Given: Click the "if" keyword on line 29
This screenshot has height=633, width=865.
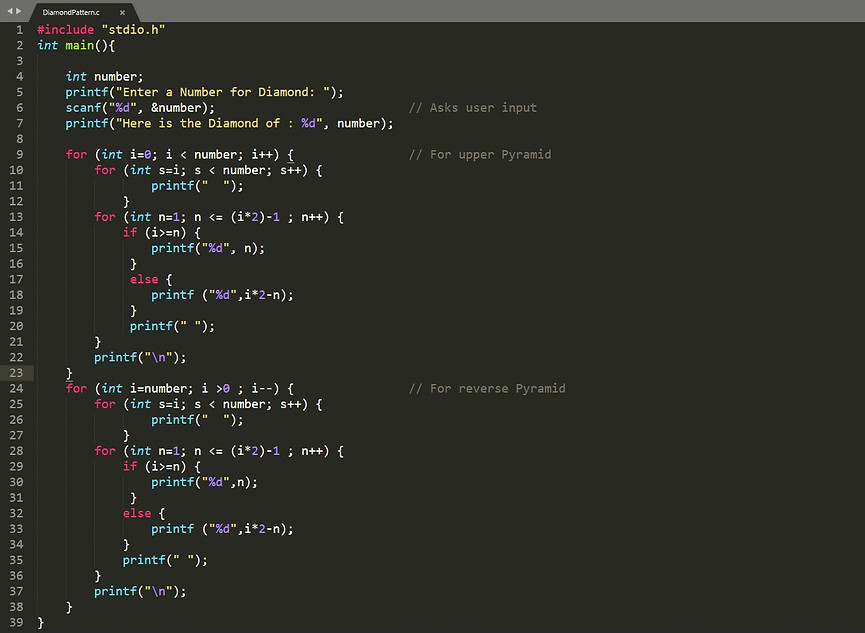Looking at the screenshot, I should point(130,466).
